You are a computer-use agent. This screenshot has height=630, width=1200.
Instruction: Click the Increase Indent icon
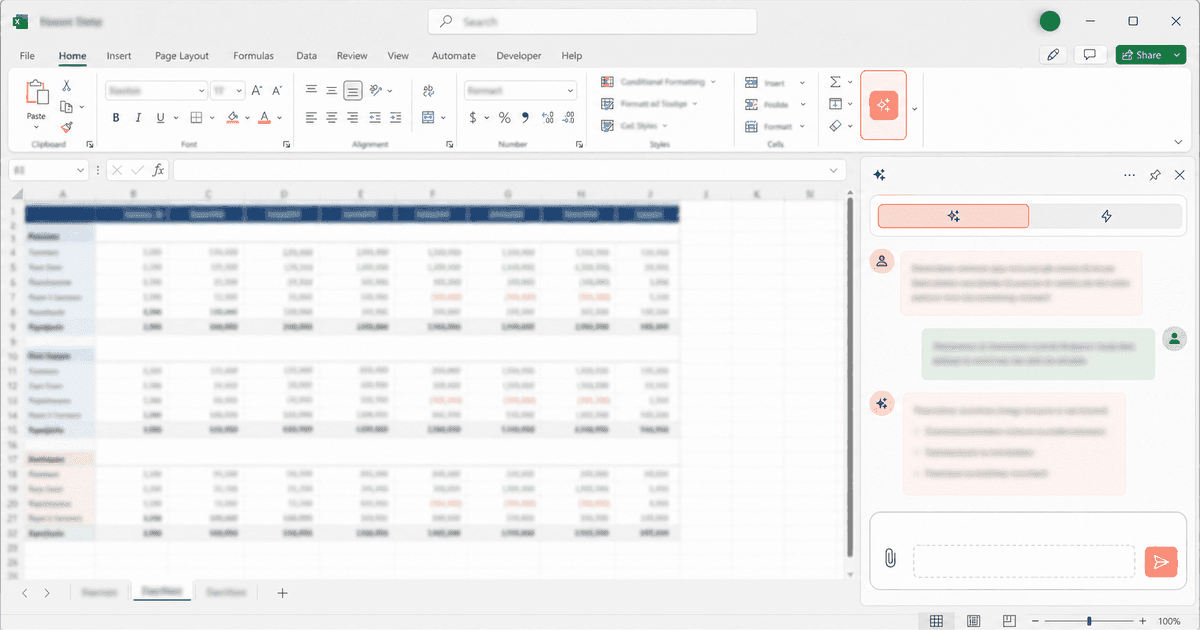[x=395, y=118]
